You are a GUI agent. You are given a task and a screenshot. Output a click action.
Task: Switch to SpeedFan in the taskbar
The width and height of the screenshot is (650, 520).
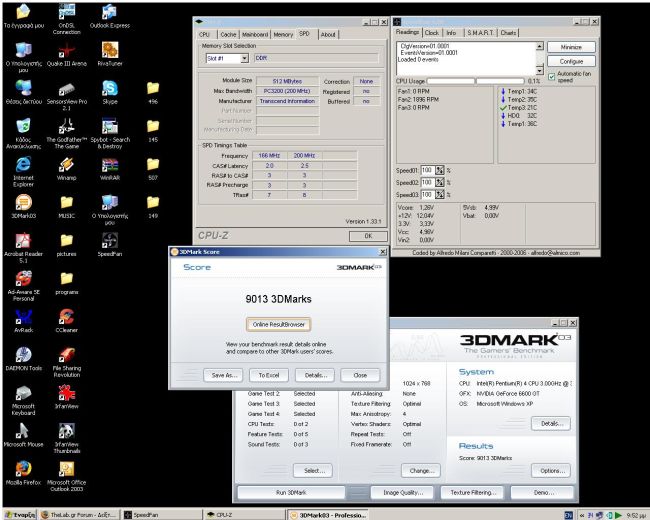162,515
